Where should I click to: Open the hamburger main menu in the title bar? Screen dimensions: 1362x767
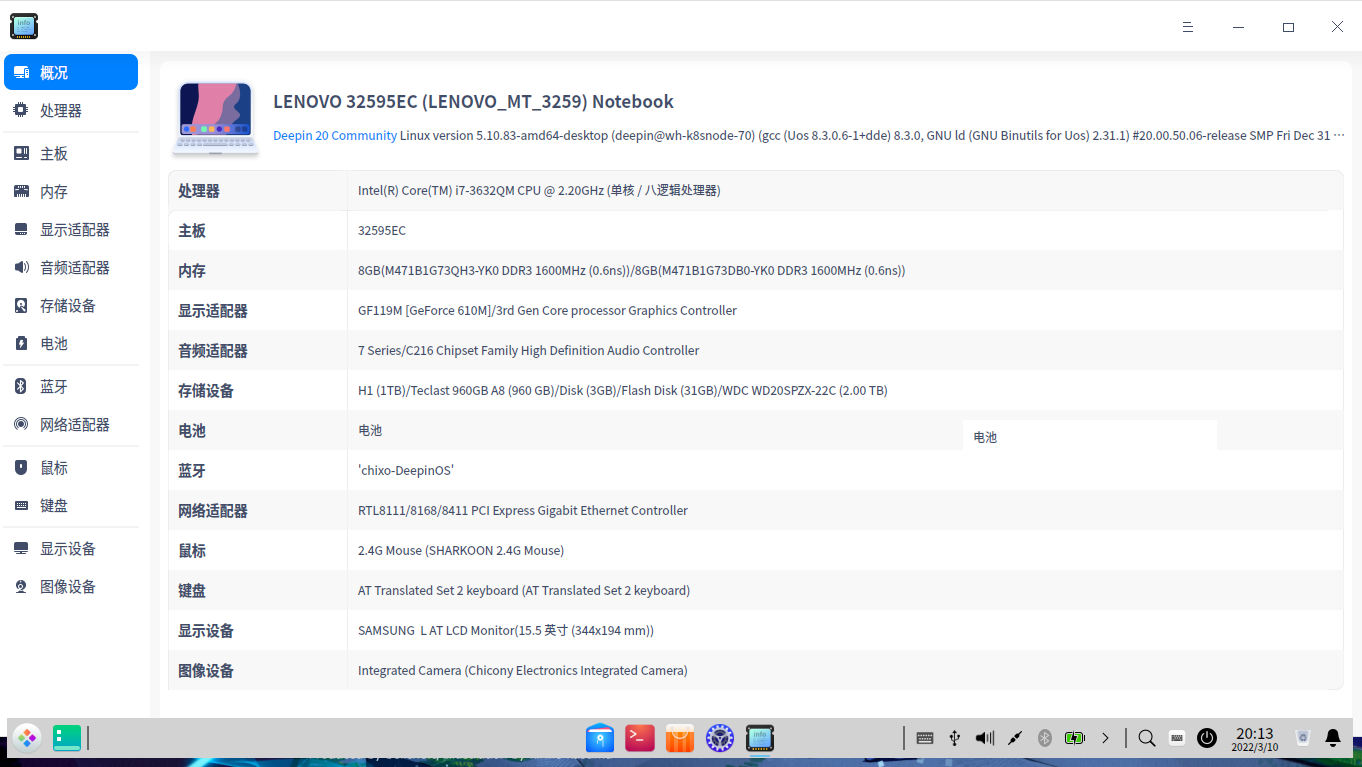1188,27
